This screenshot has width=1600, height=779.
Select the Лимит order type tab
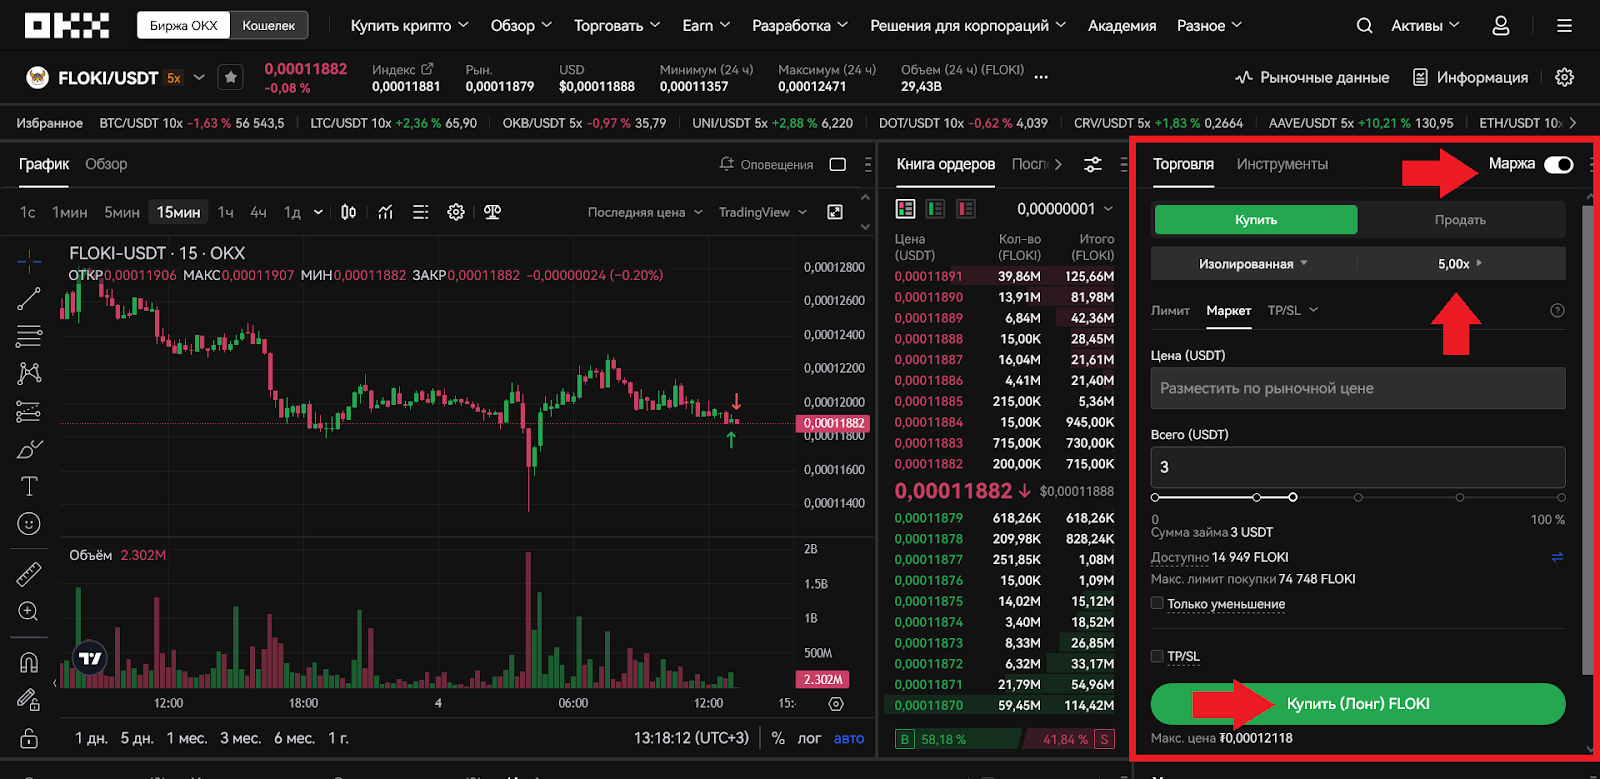1170,311
